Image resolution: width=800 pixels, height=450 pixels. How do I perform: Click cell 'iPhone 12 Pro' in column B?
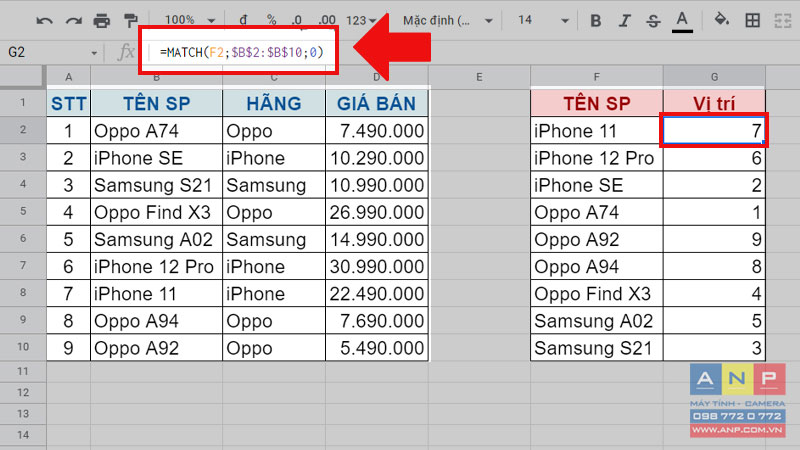click(x=157, y=266)
